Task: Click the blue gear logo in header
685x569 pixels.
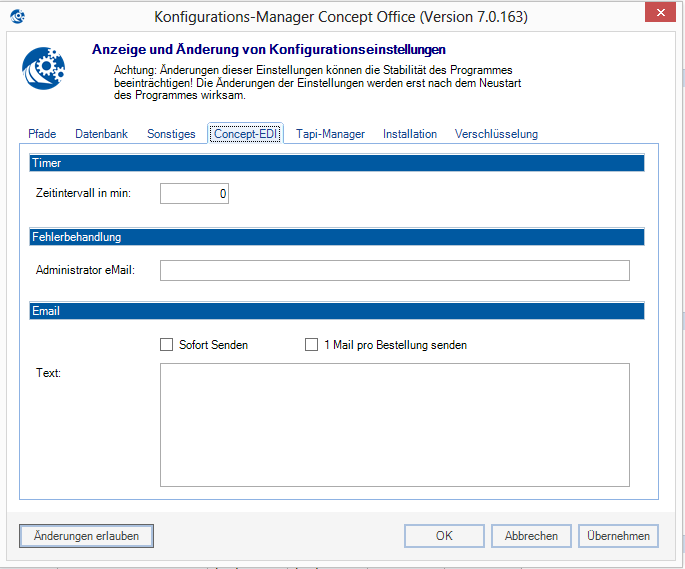Action: point(45,69)
